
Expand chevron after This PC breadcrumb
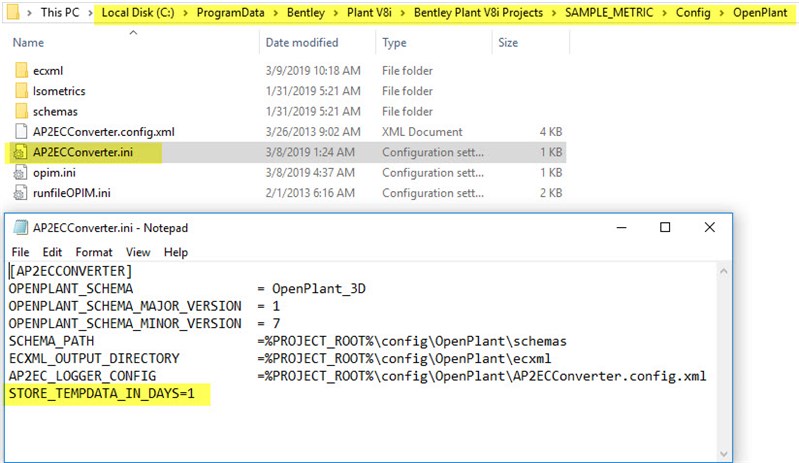[90, 13]
